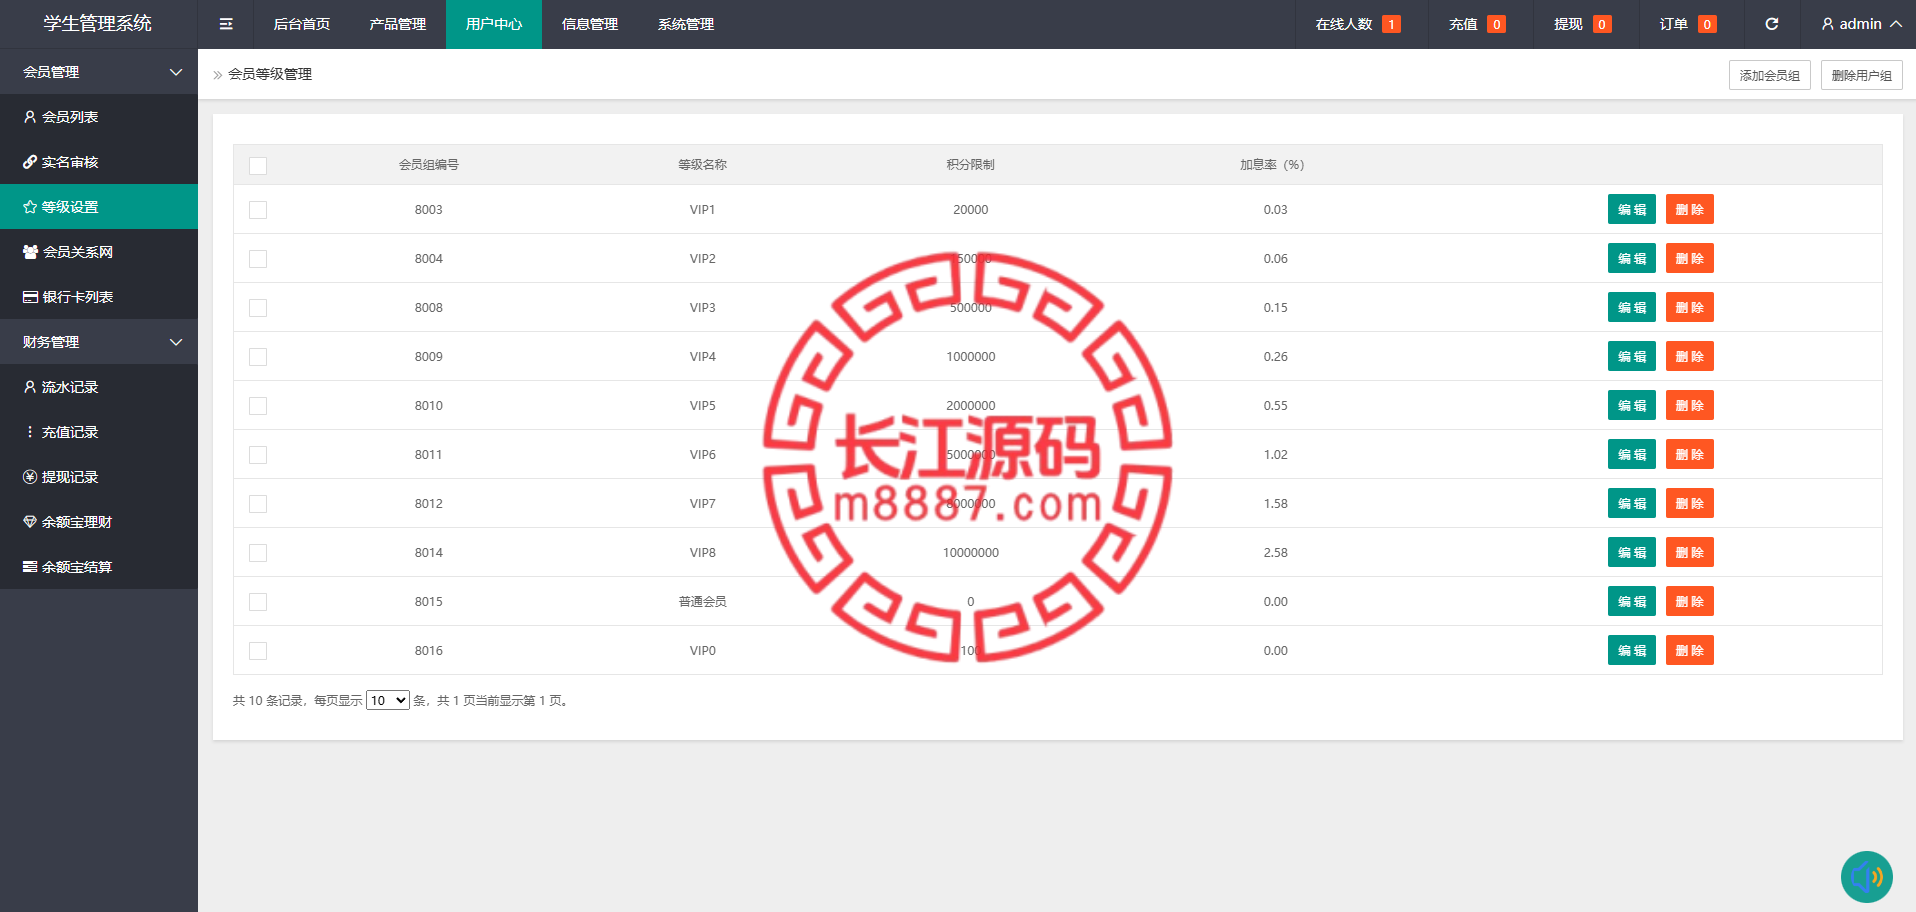Check the box for group 8008
The height and width of the screenshot is (912, 1916).
click(x=258, y=308)
